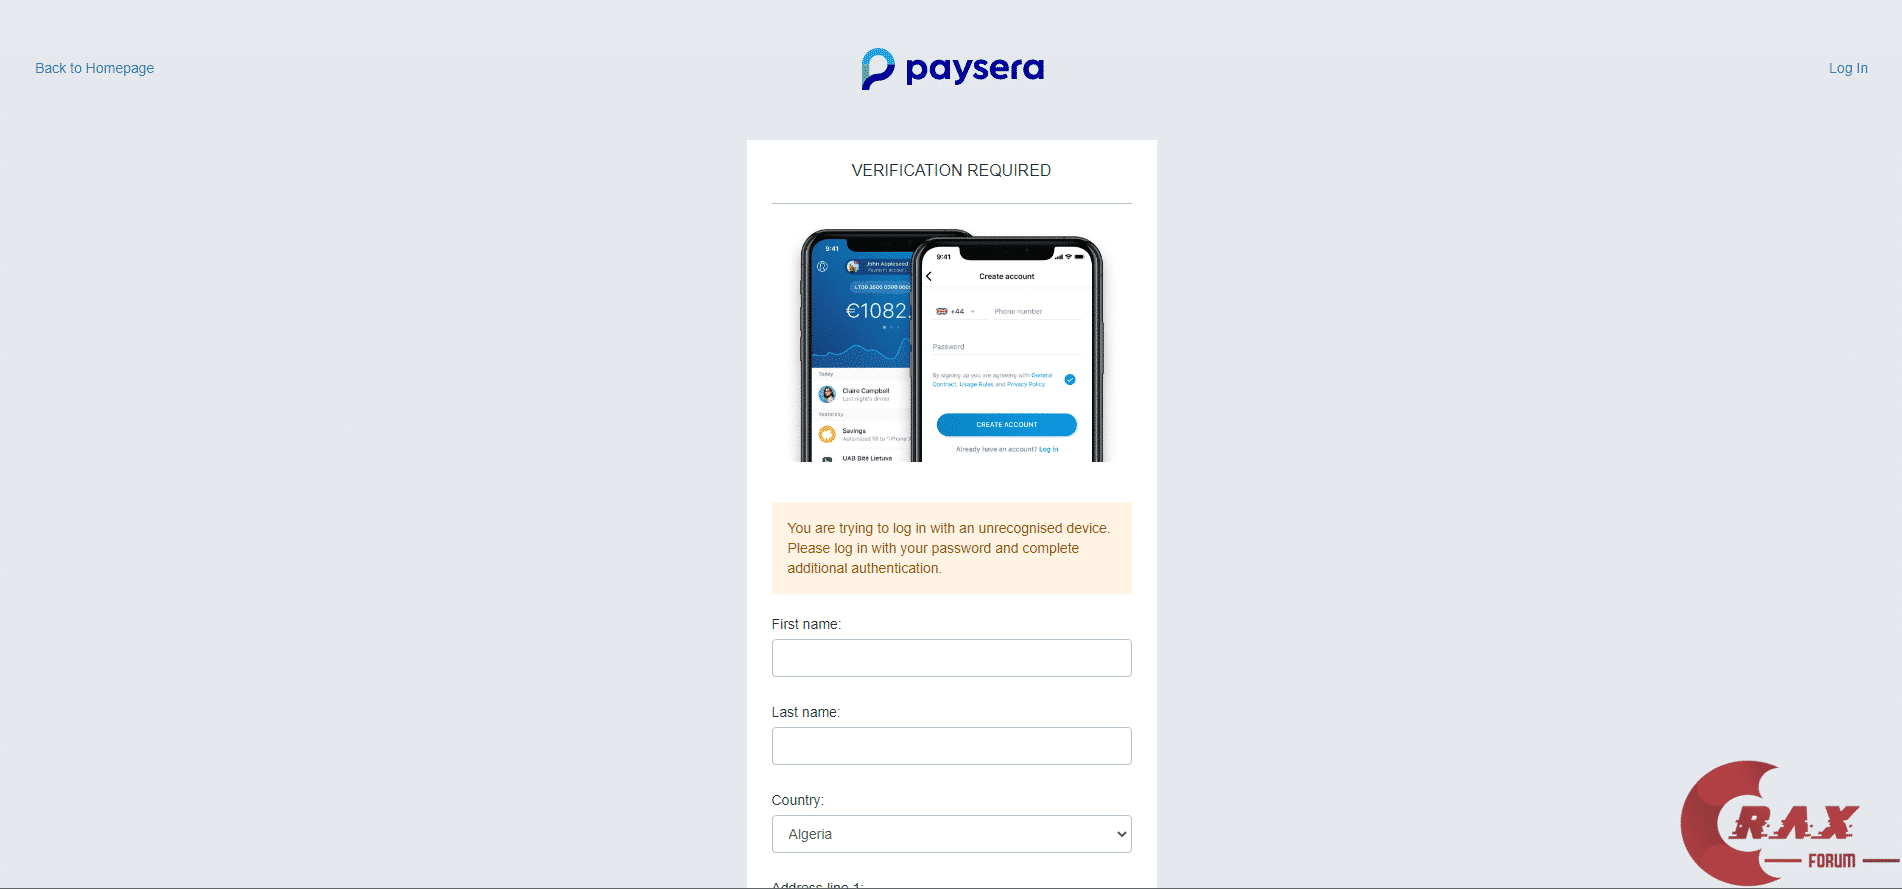Click Back to Homepage link
This screenshot has height=889, width=1902.
click(x=94, y=68)
